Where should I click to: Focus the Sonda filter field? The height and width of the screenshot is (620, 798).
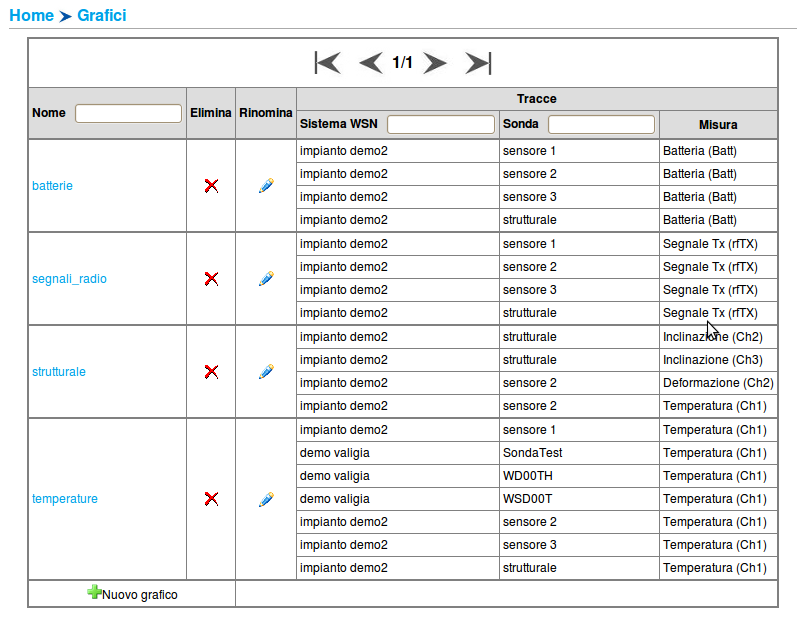[602, 124]
